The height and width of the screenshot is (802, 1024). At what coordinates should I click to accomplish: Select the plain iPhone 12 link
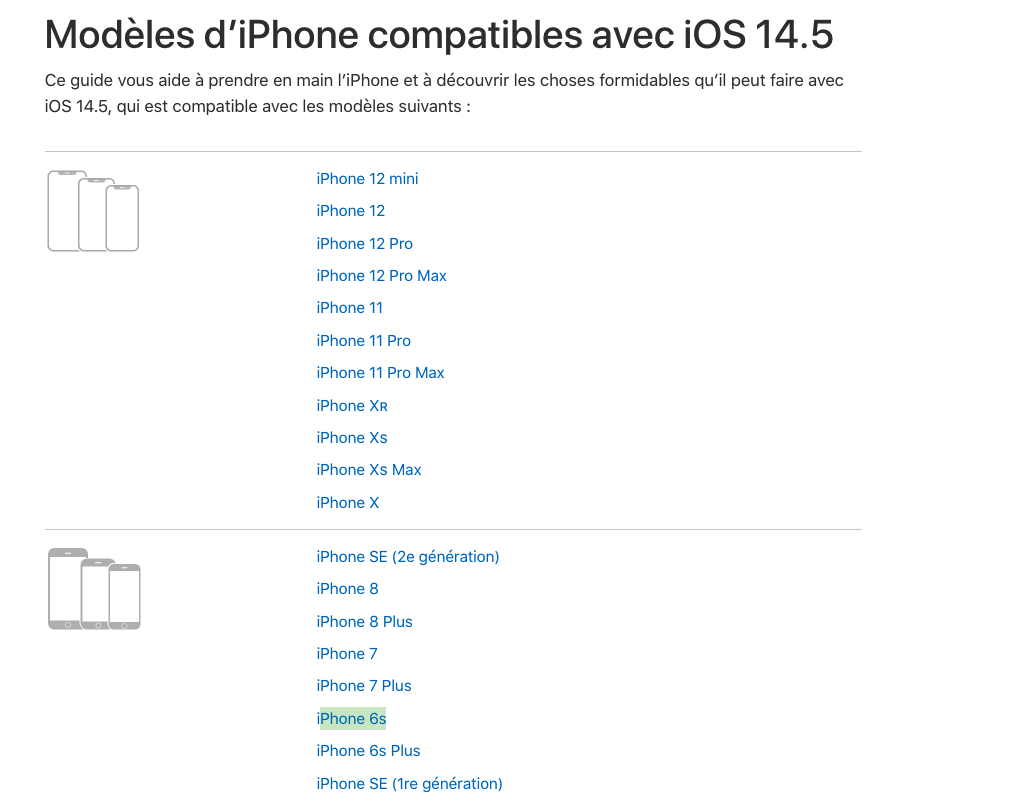click(350, 211)
